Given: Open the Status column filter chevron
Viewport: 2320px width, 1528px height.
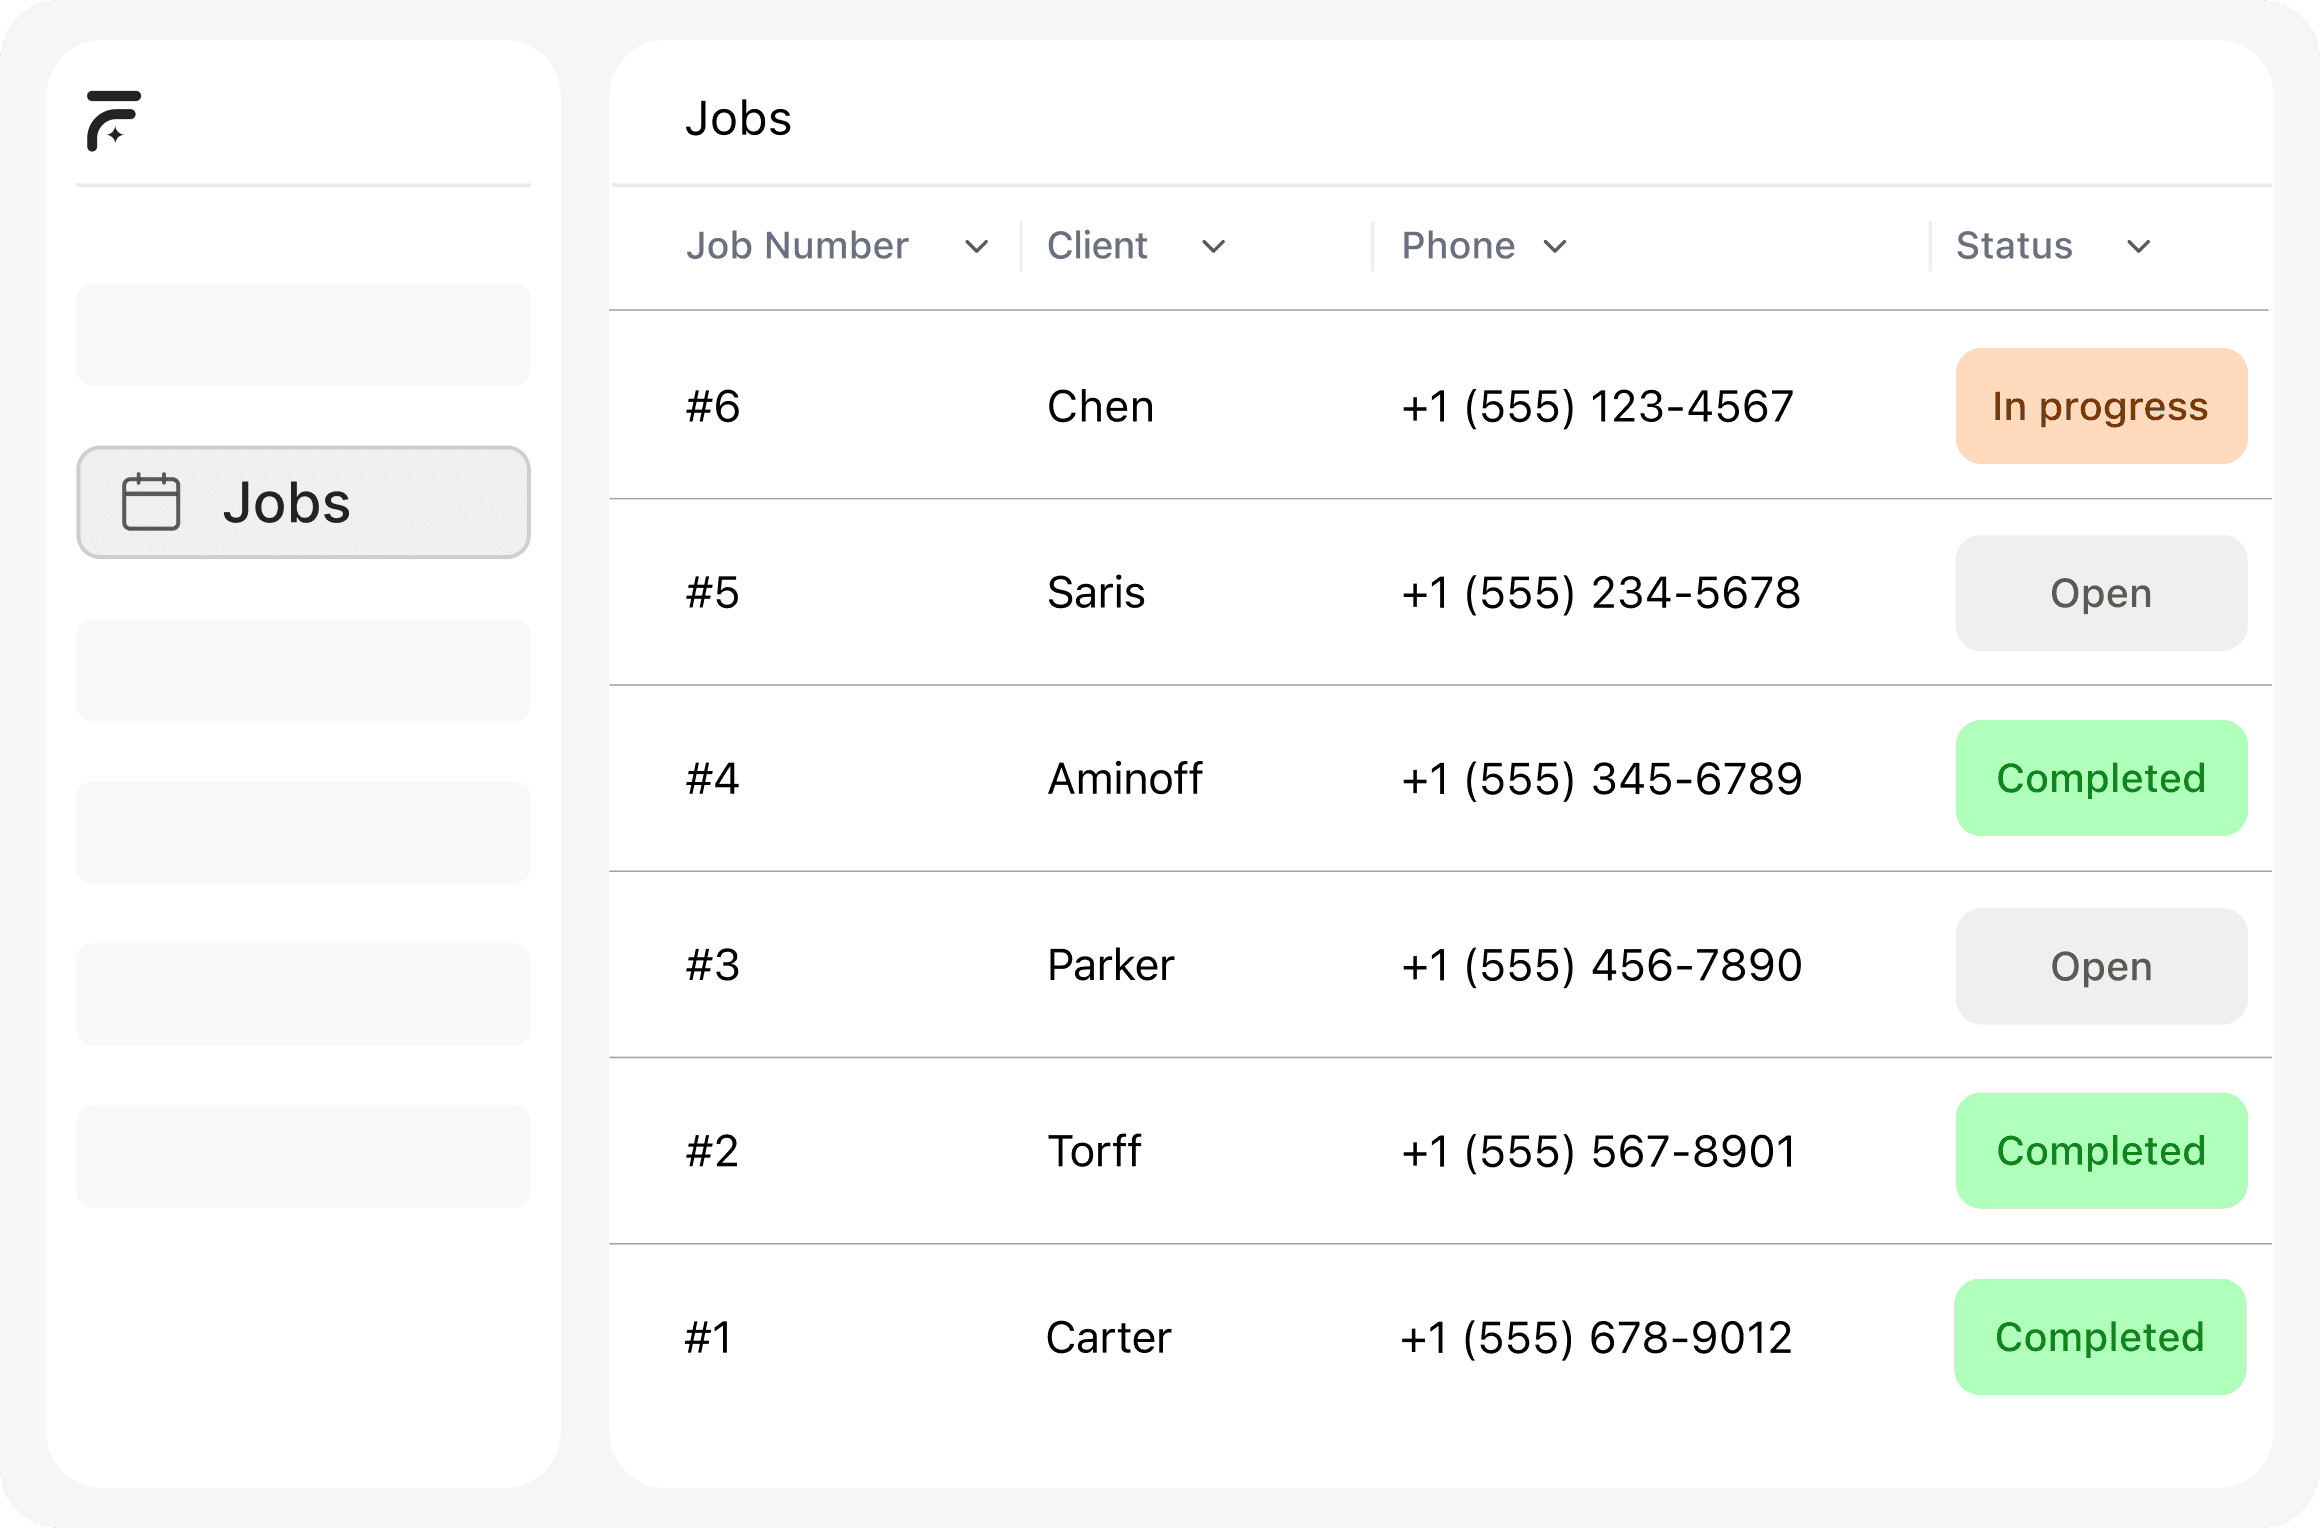Looking at the screenshot, I should [2138, 247].
